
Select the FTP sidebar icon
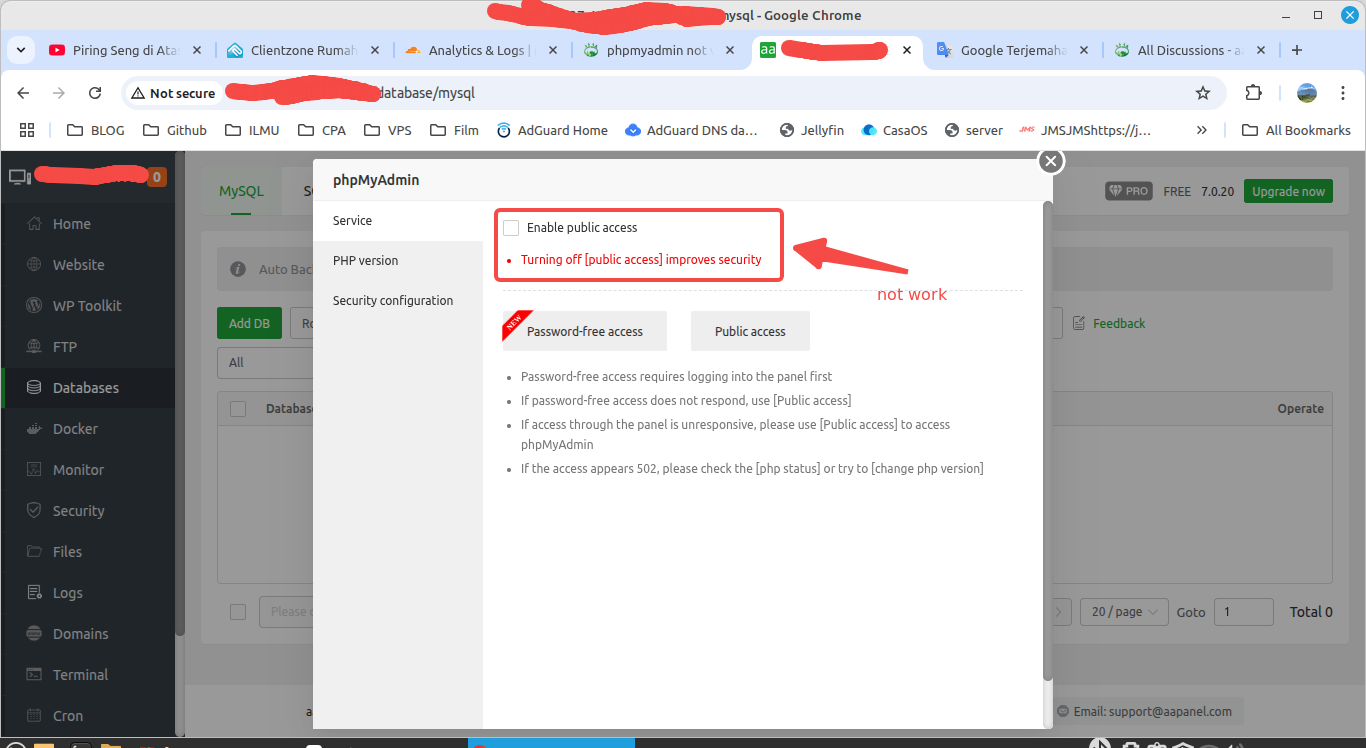pos(35,347)
